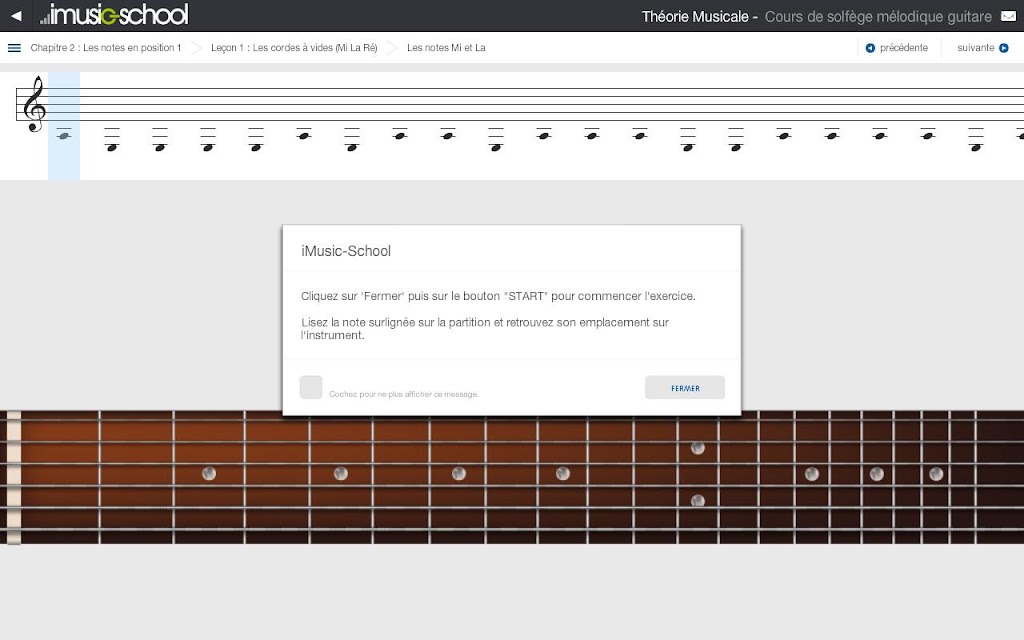Click the blue suivante arrow icon
Viewport: 1024px width, 640px height.
[1004, 48]
